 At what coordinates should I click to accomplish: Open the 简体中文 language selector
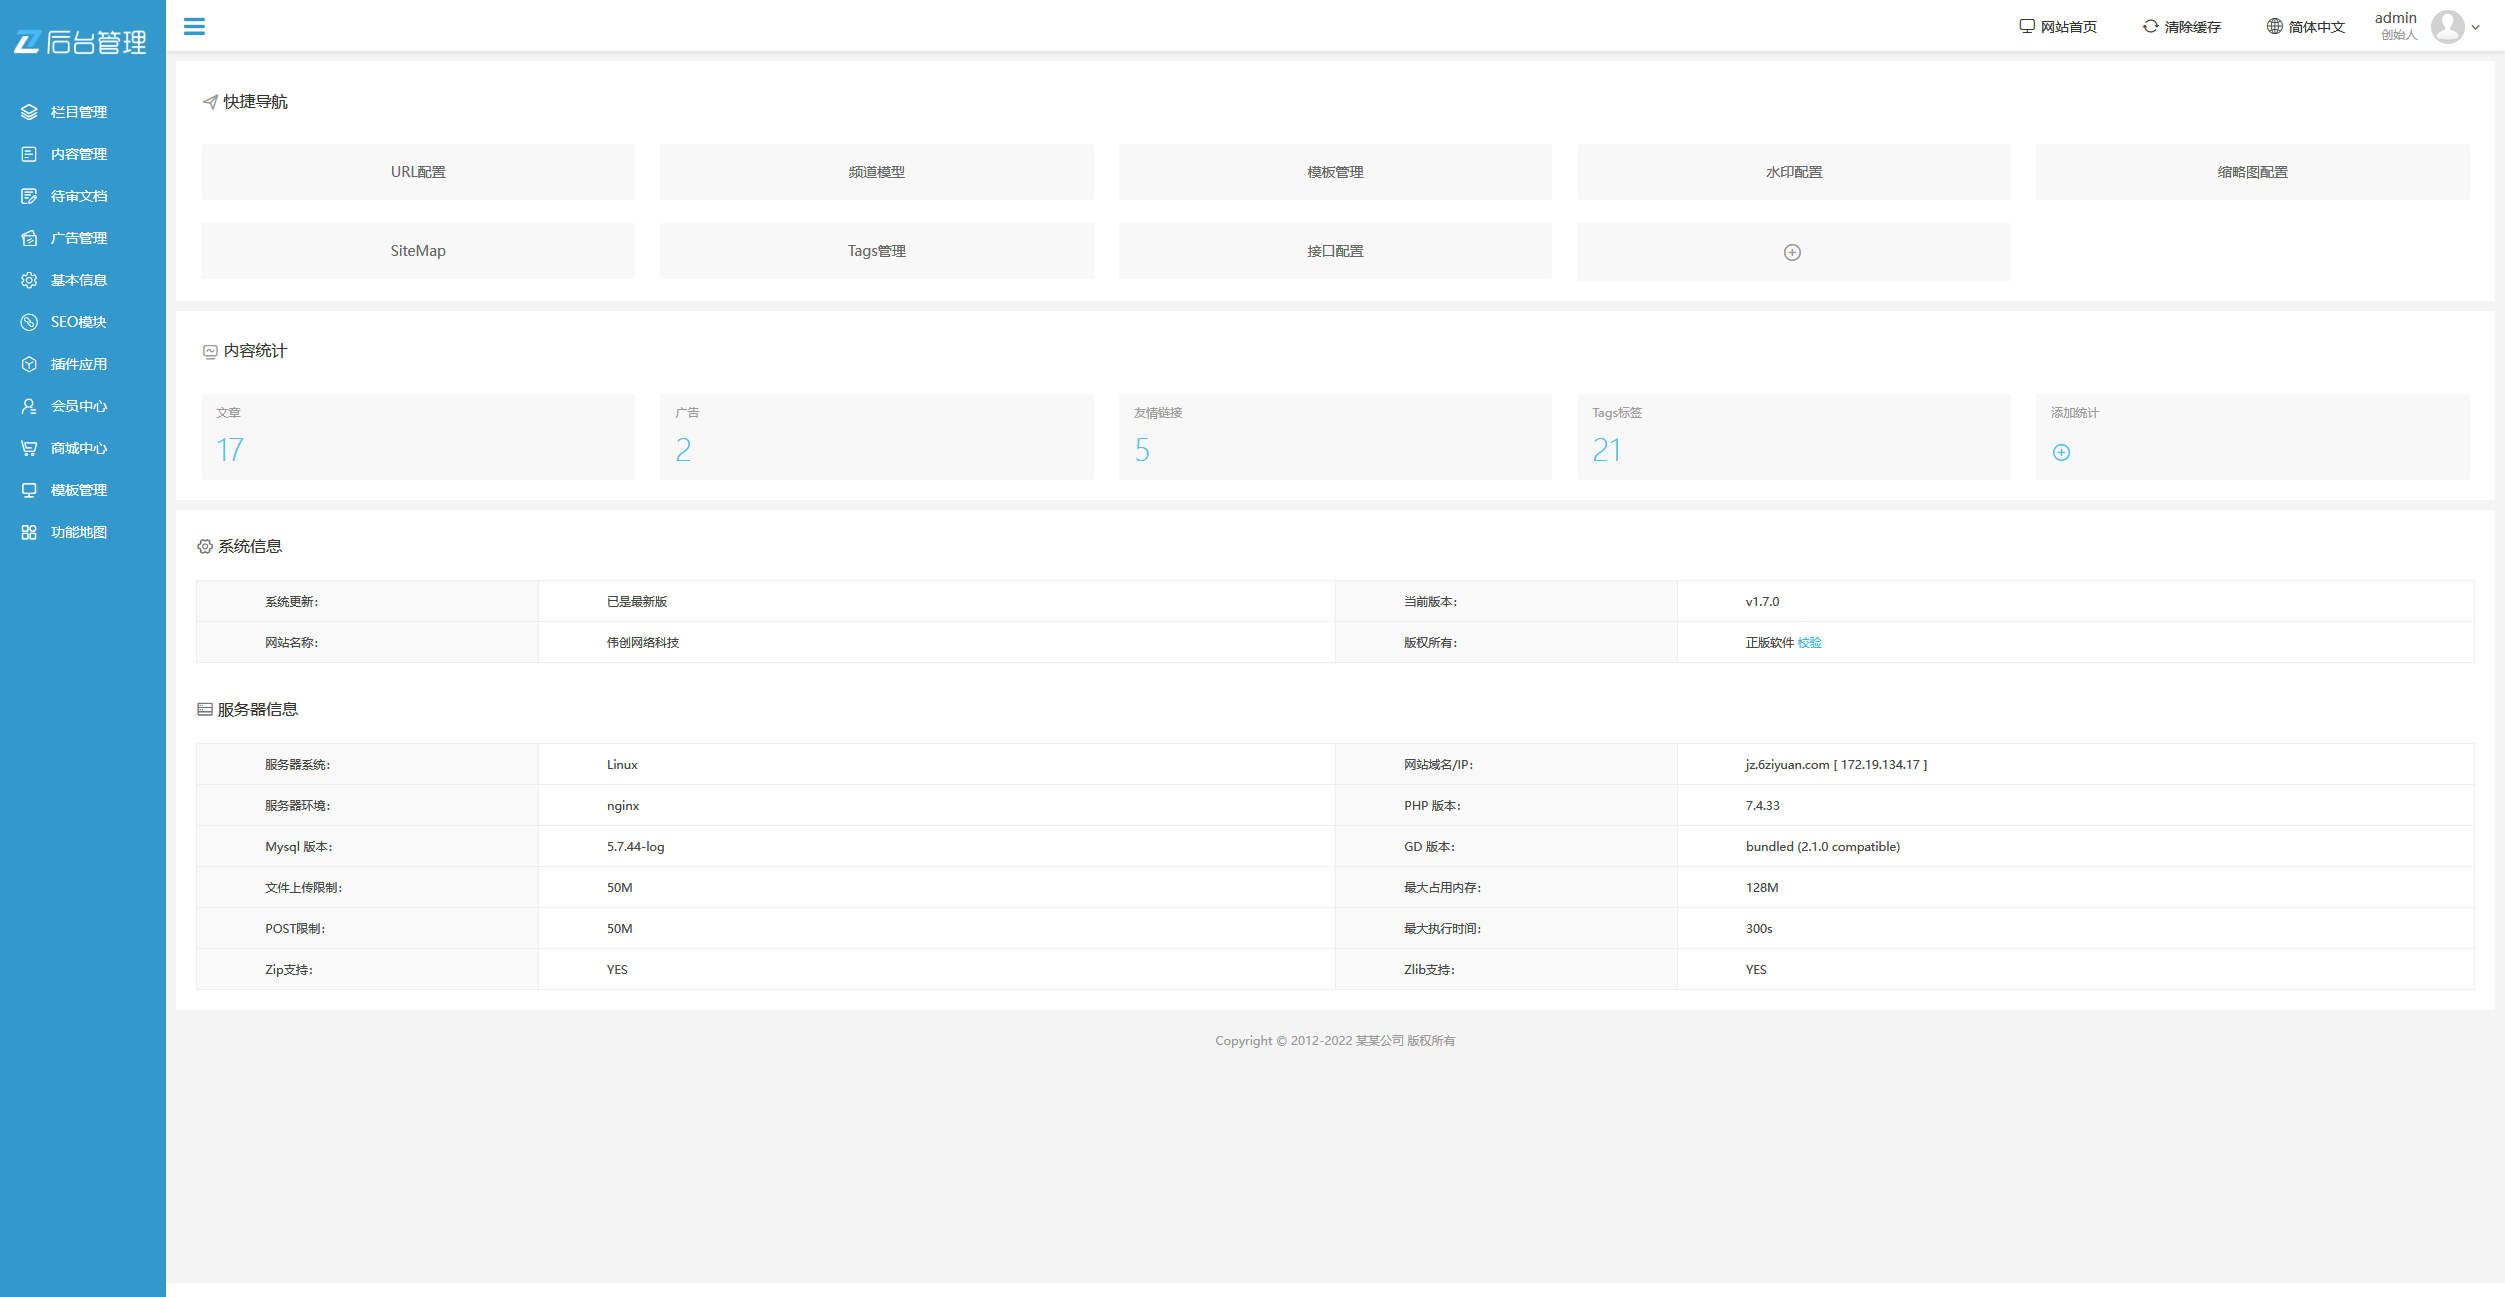2306,27
